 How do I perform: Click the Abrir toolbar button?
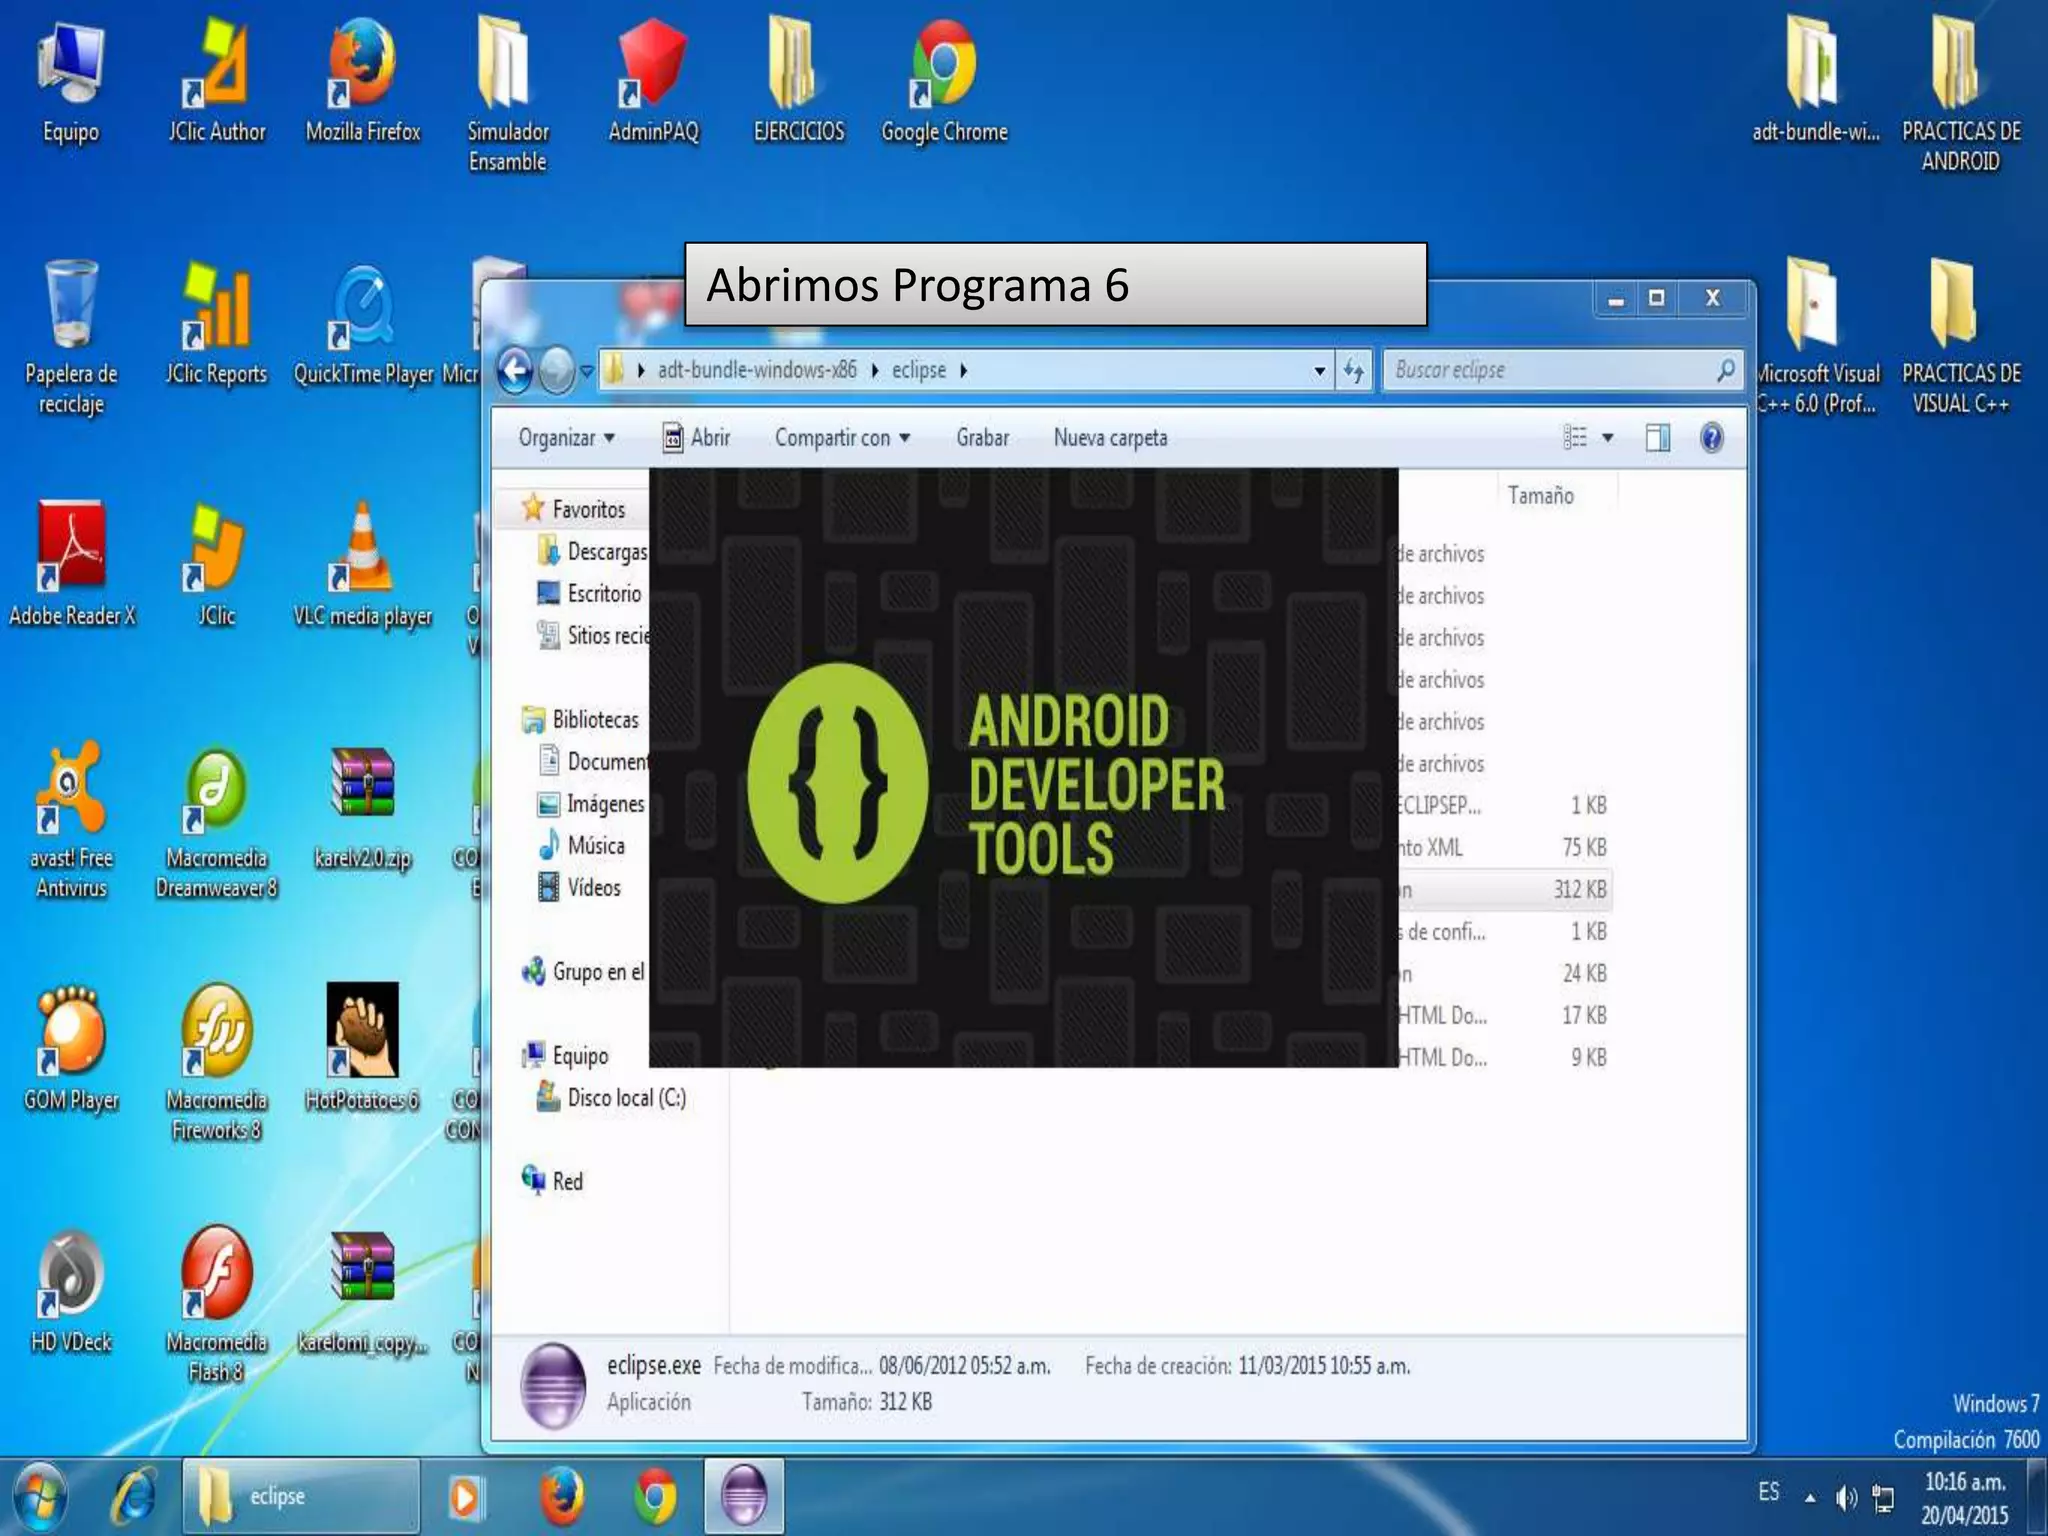click(697, 438)
